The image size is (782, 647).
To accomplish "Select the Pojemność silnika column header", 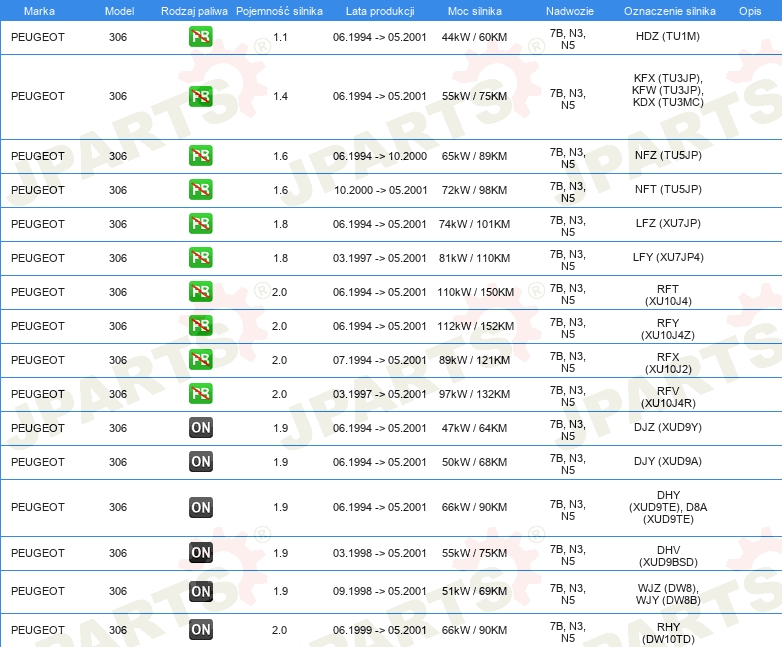I will pos(279,11).
